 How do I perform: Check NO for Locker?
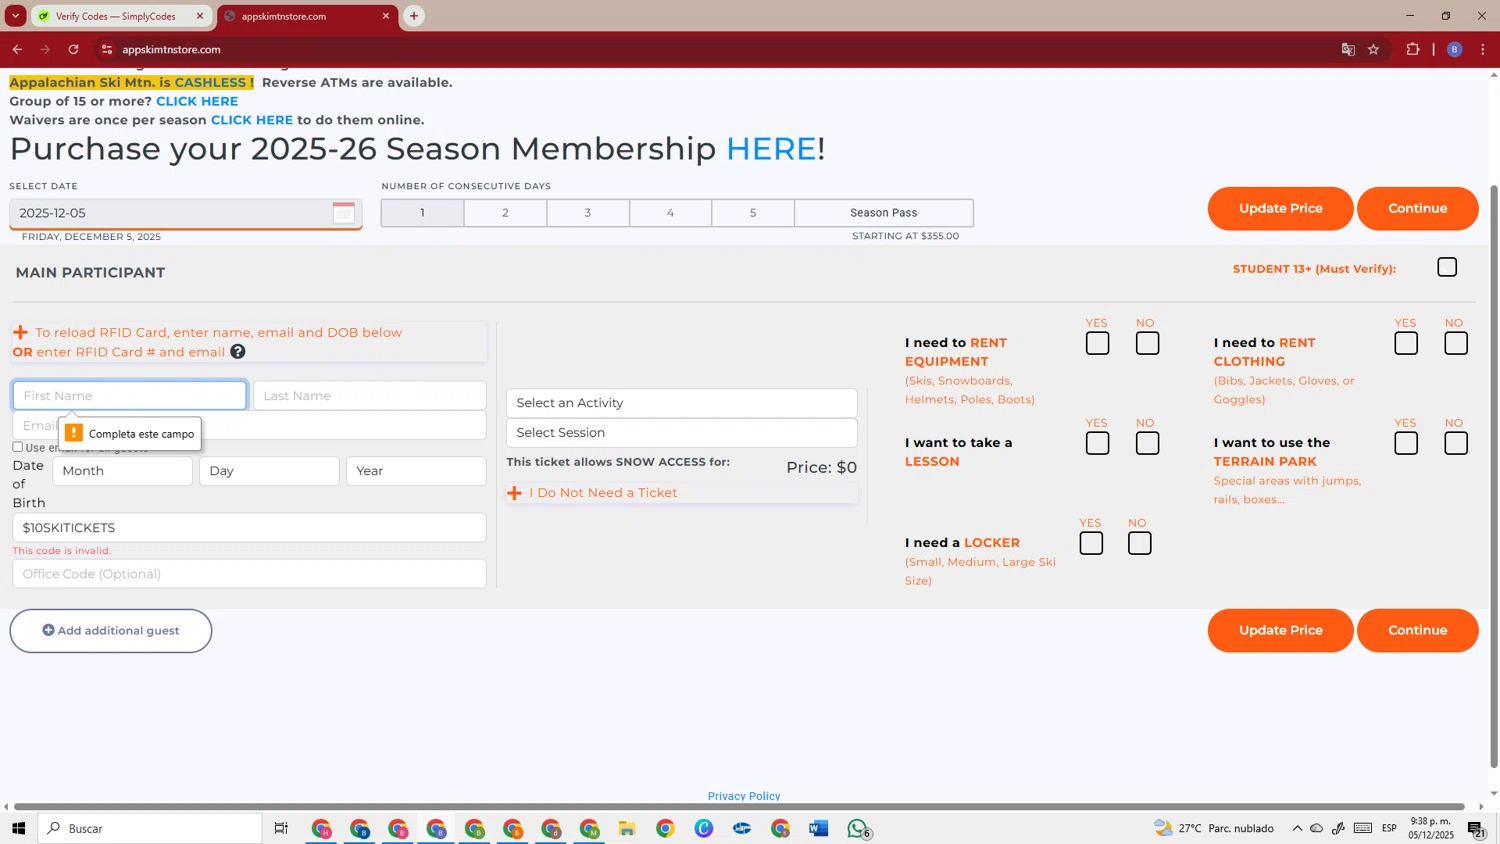(1139, 543)
